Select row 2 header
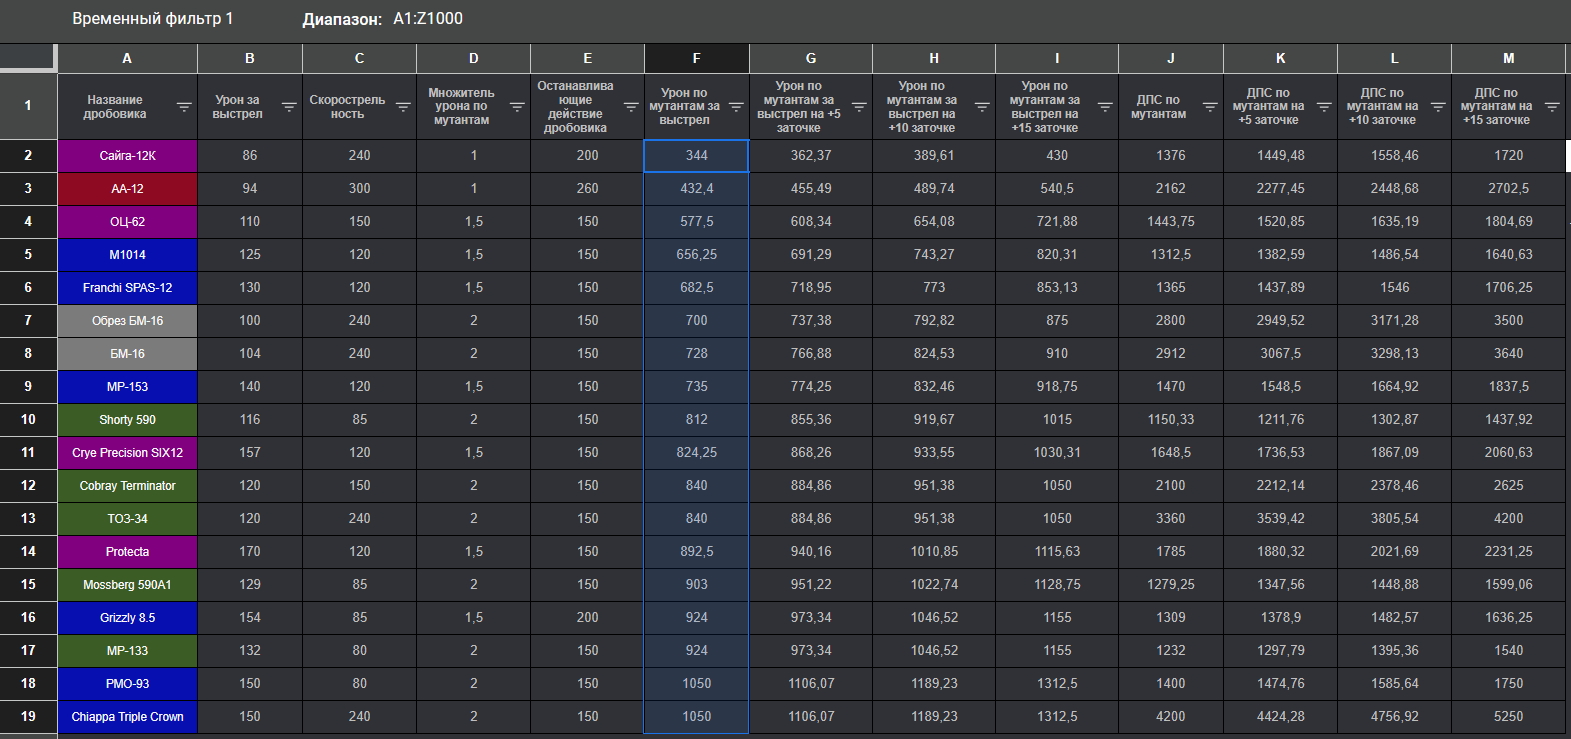The width and height of the screenshot is (1571, 739). 28,155
